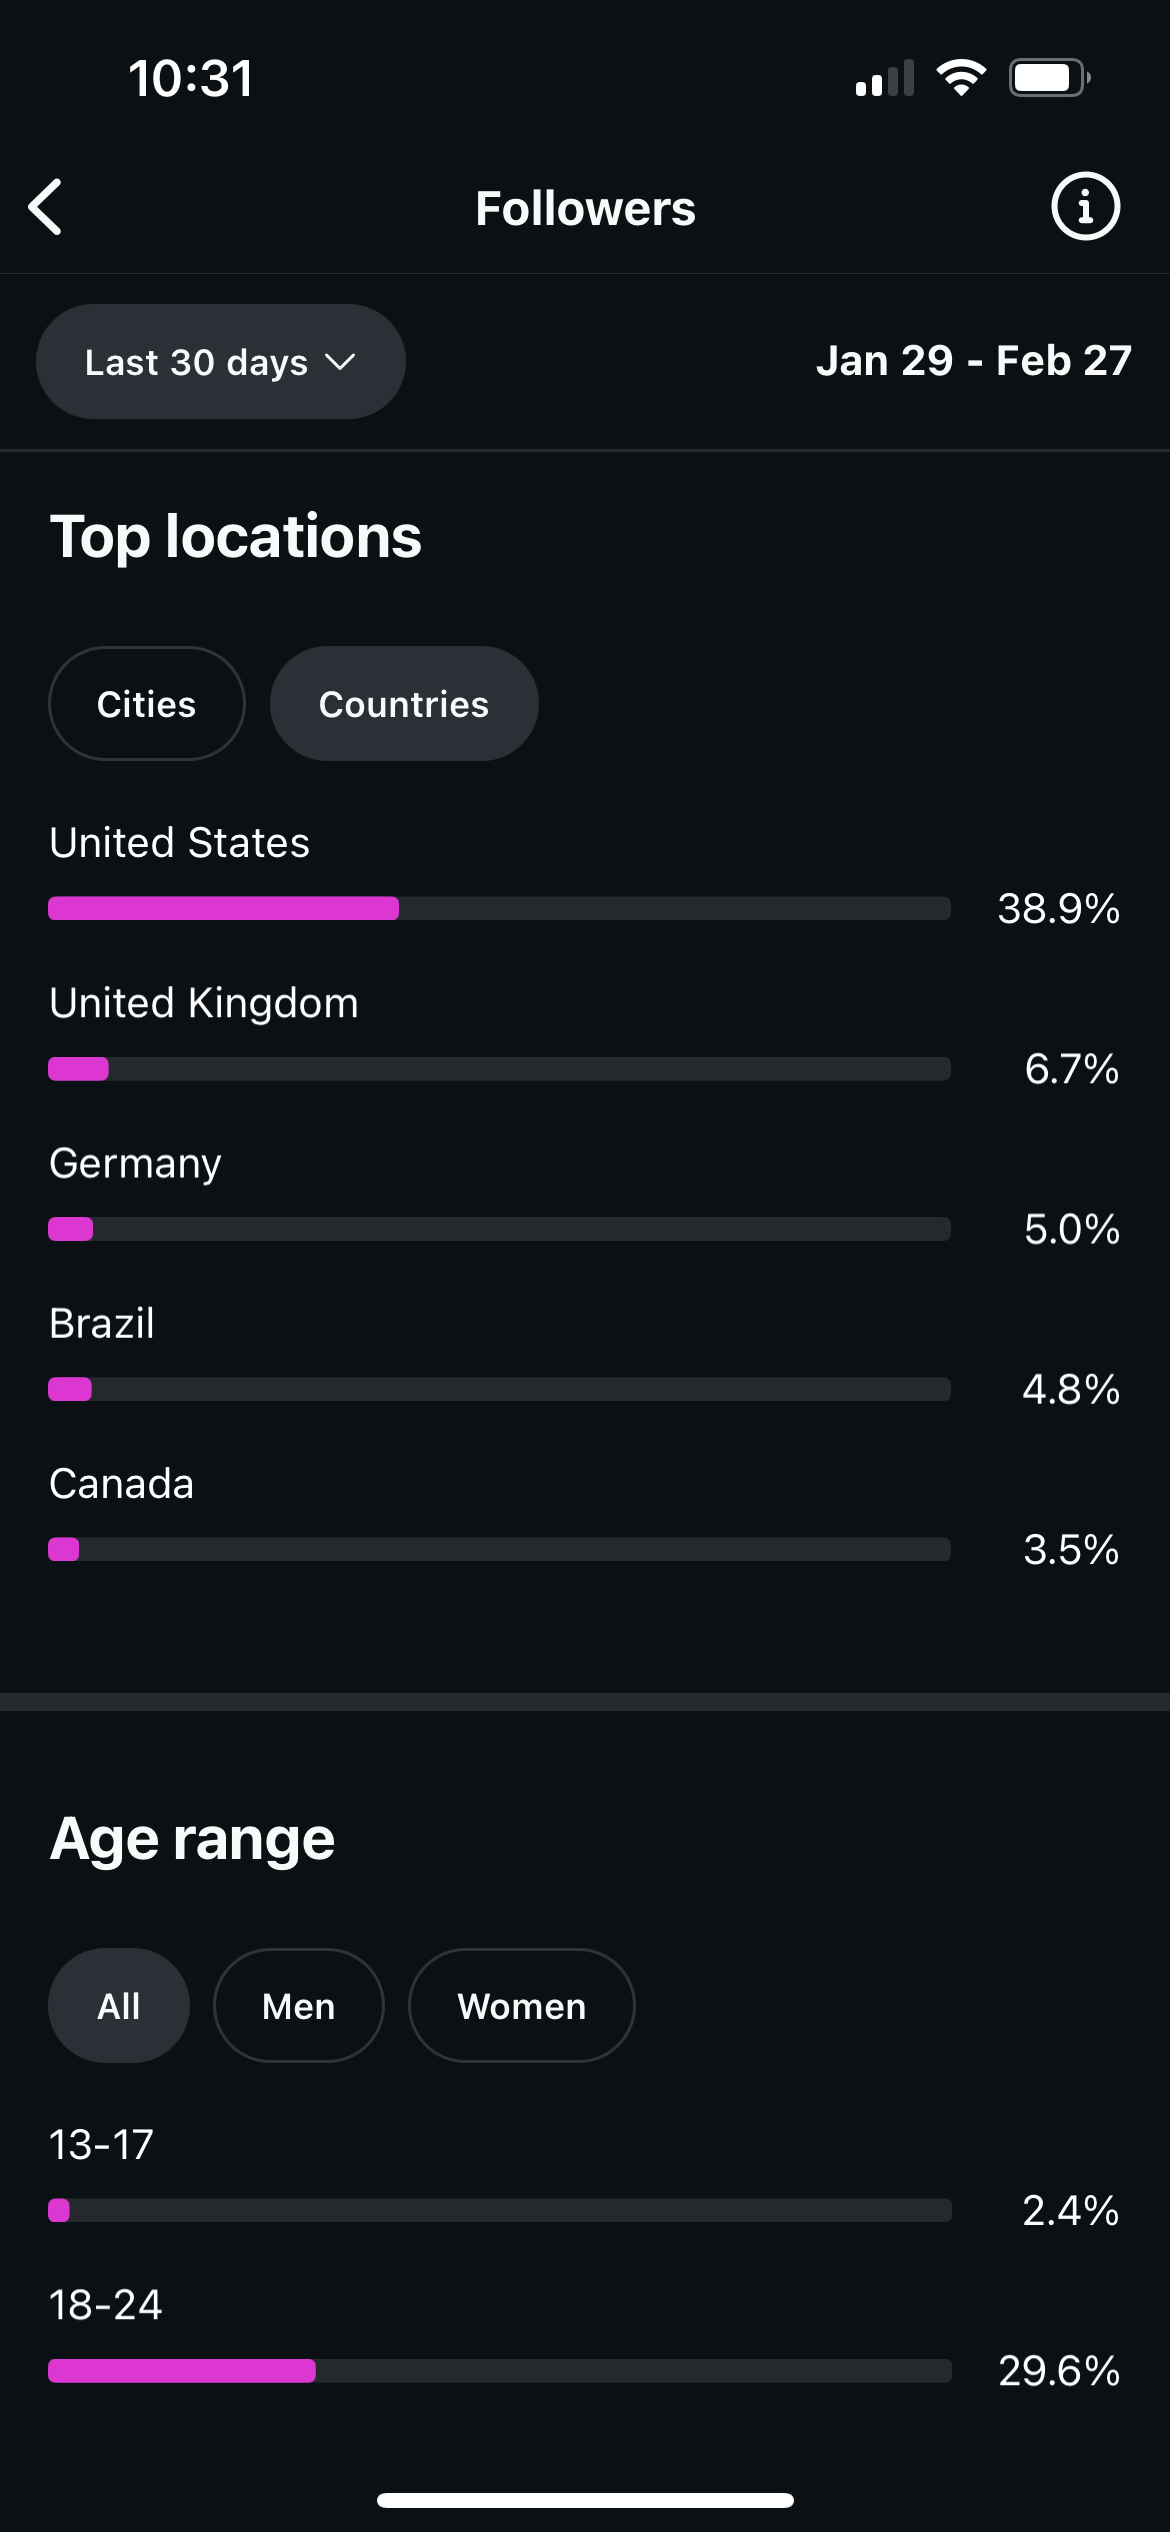The width and height of the screenshot is (1170, 2532).
Task: Switch to the Cities tab
Action: pyautogui.click(x=146, y=704)
